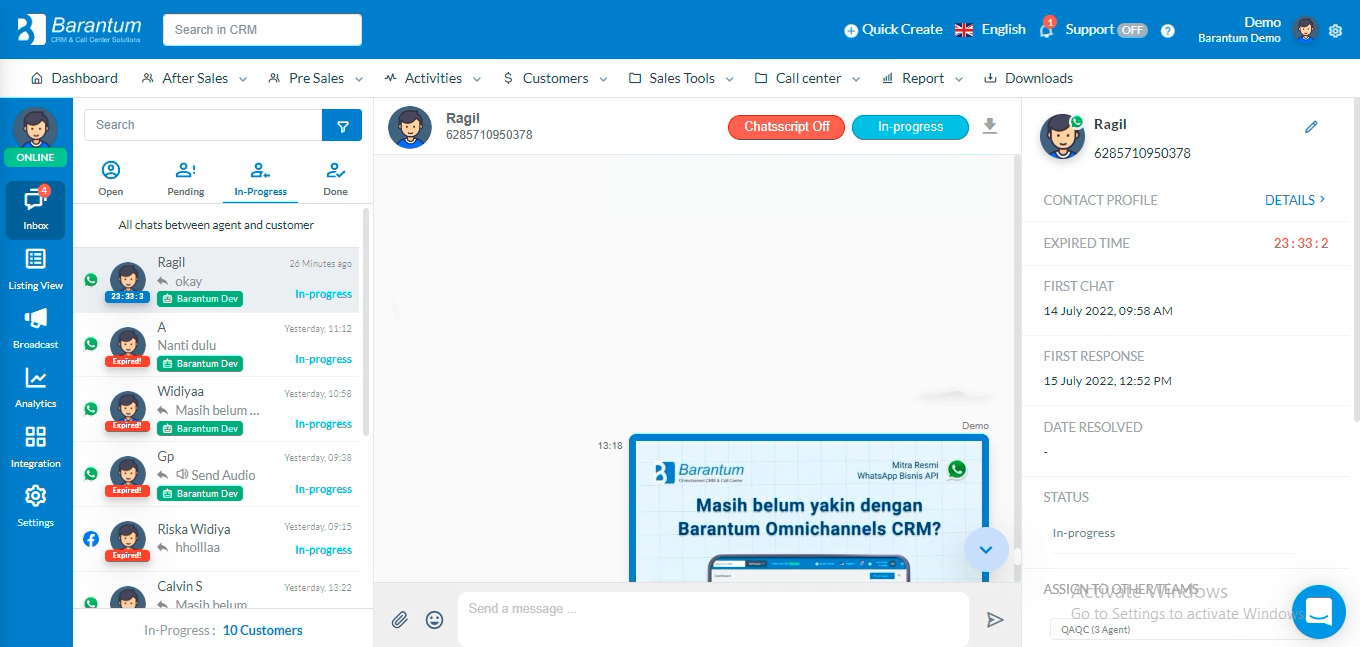The image size is (1360, 647).
Task: Click right details panel scrollbar
Action: click(x=1355, y=260)
